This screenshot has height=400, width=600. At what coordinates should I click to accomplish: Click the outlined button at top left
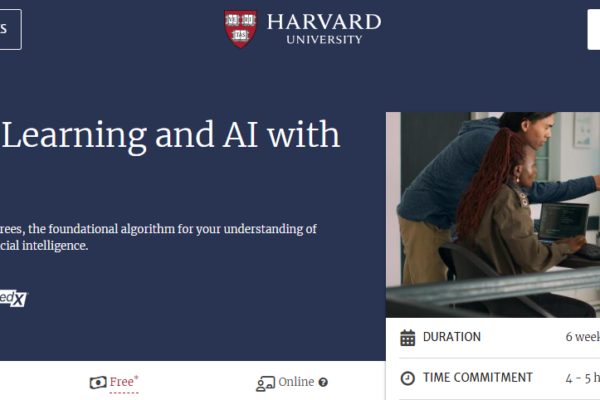9,29
